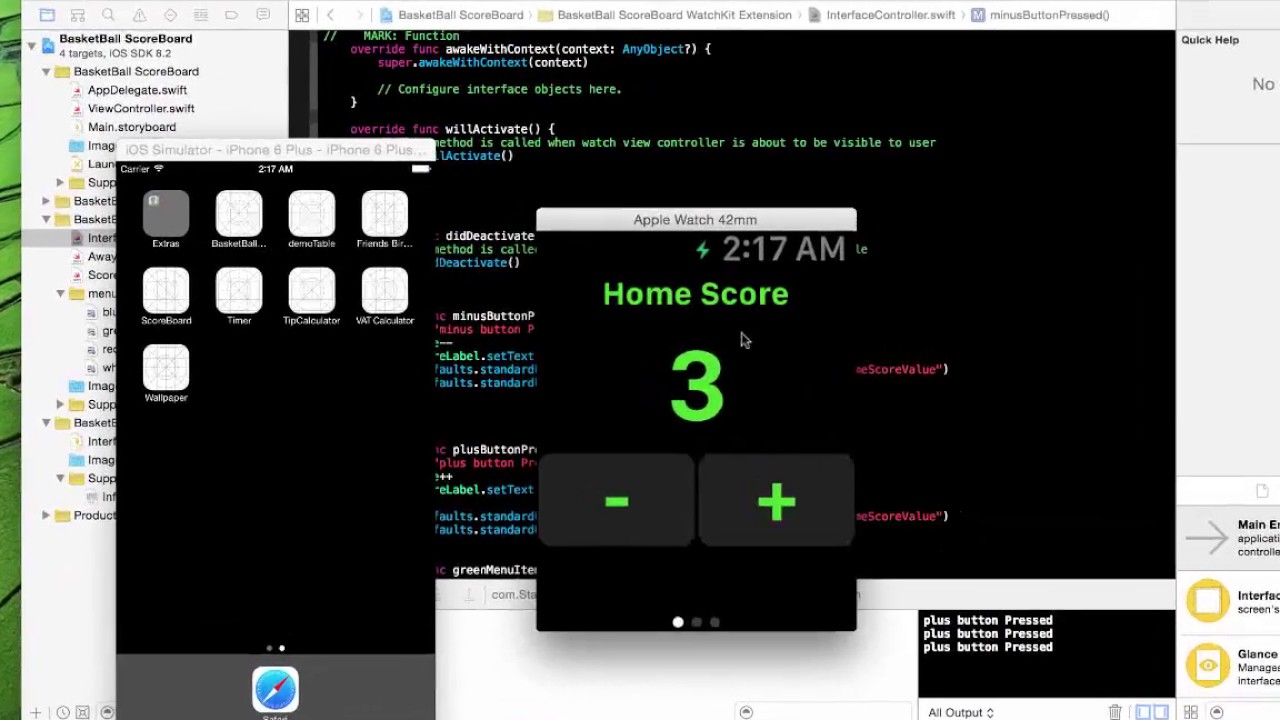
Task: Open Safari in the simulator dock
Action: pyautogui.click(x=275, y=690)
